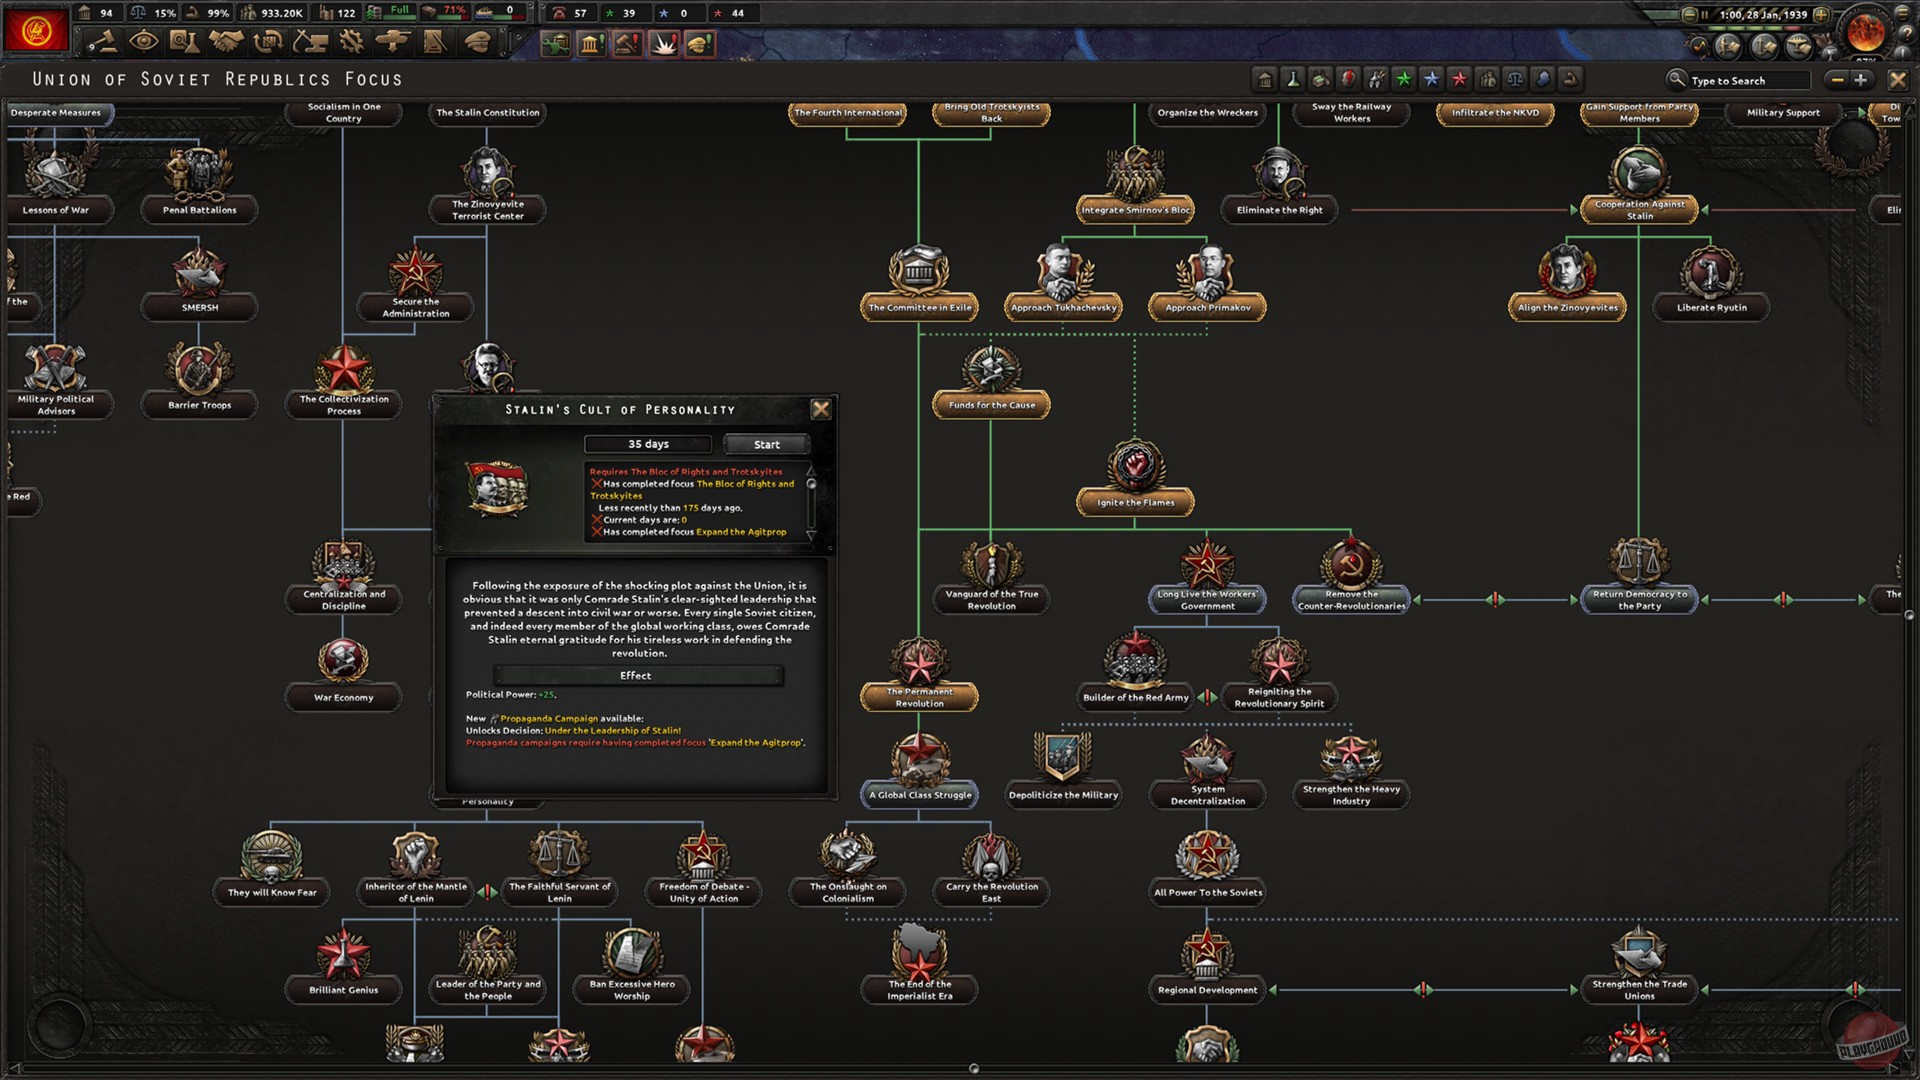Open the Trade menu icon
Image resolution: width=1920 pixels, height=1080 pixels.
tap(268, 42)
